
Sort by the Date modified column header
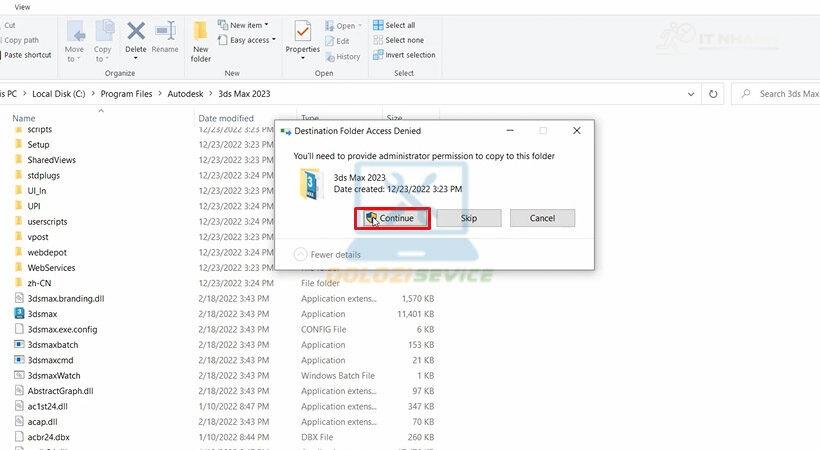226,118
